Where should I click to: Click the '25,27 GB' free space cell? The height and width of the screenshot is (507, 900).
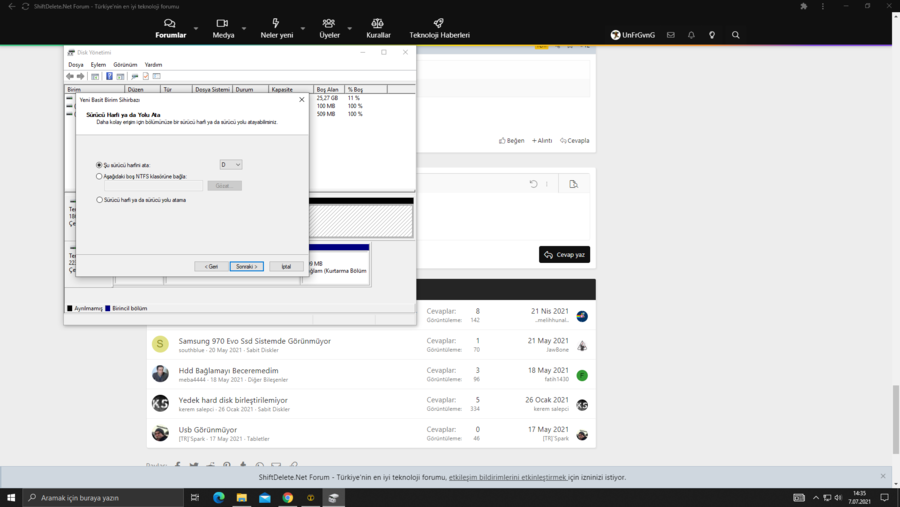pyautogui.click(x=327, y=98)
